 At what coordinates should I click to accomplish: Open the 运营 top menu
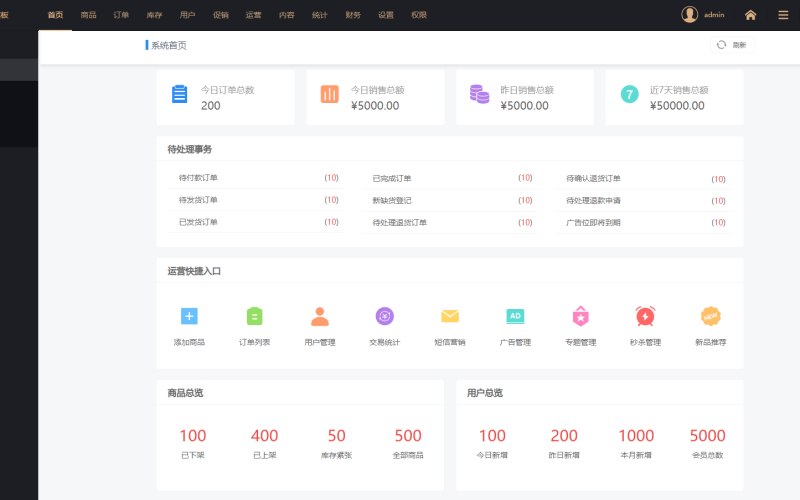point(253,15)
